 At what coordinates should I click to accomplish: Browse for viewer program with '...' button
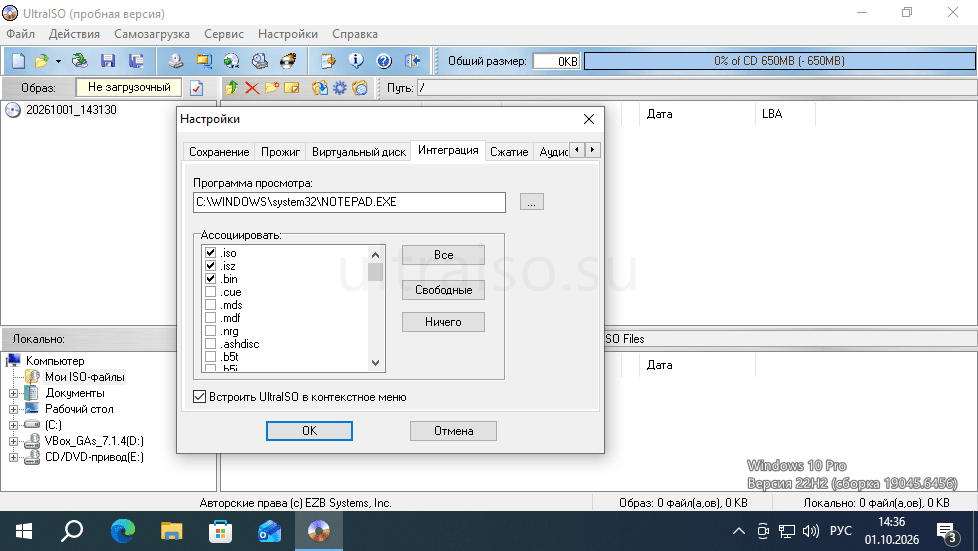coord(531,202)
